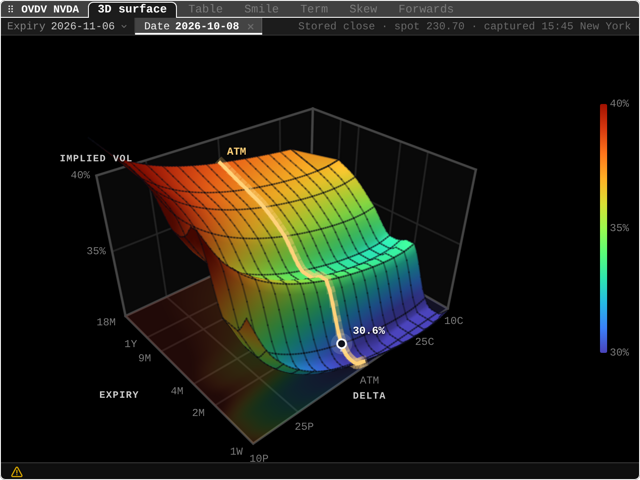Viewport: 640px width, 480px height.
Task: Click the 40% label on vol axis
Action: 80,175
